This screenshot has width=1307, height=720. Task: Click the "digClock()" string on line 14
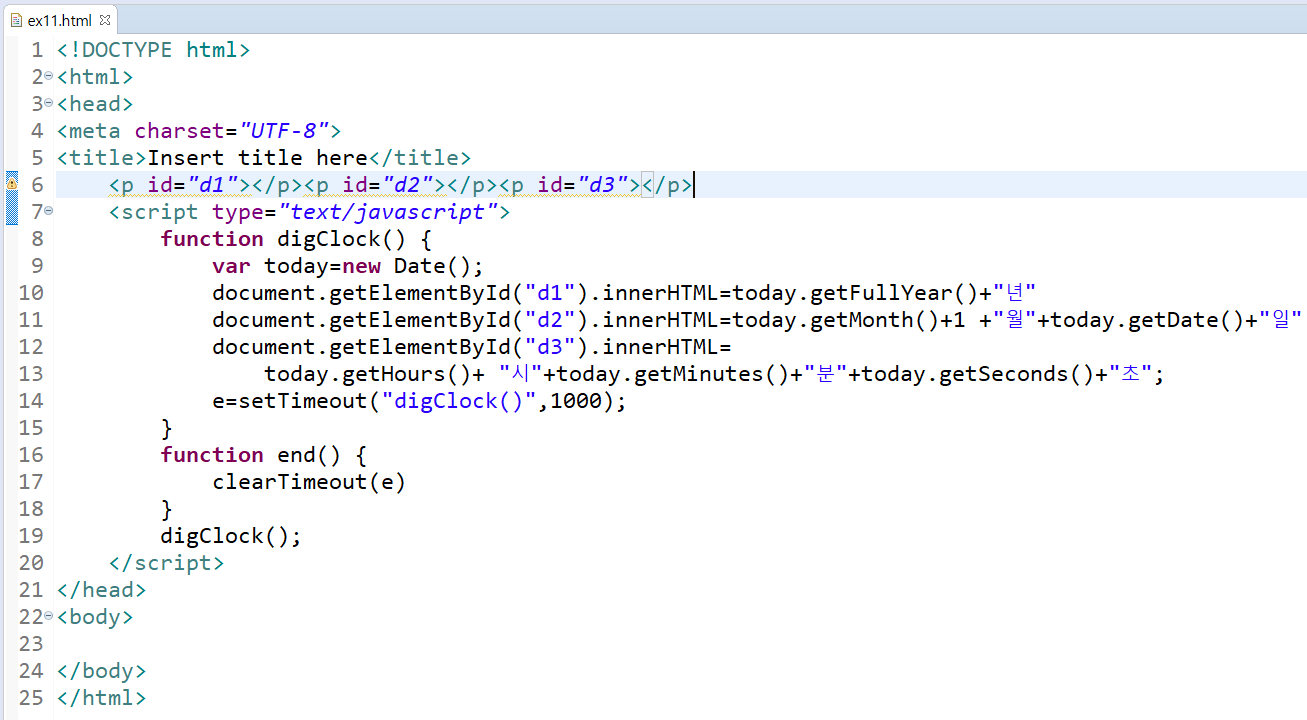(x=459, y=400)
